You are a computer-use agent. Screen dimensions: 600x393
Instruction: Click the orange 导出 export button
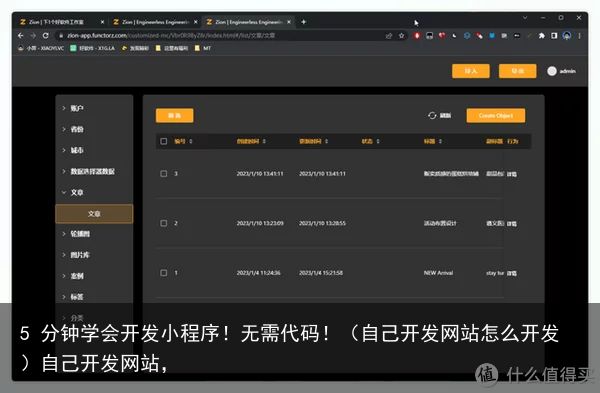(518, 71)
